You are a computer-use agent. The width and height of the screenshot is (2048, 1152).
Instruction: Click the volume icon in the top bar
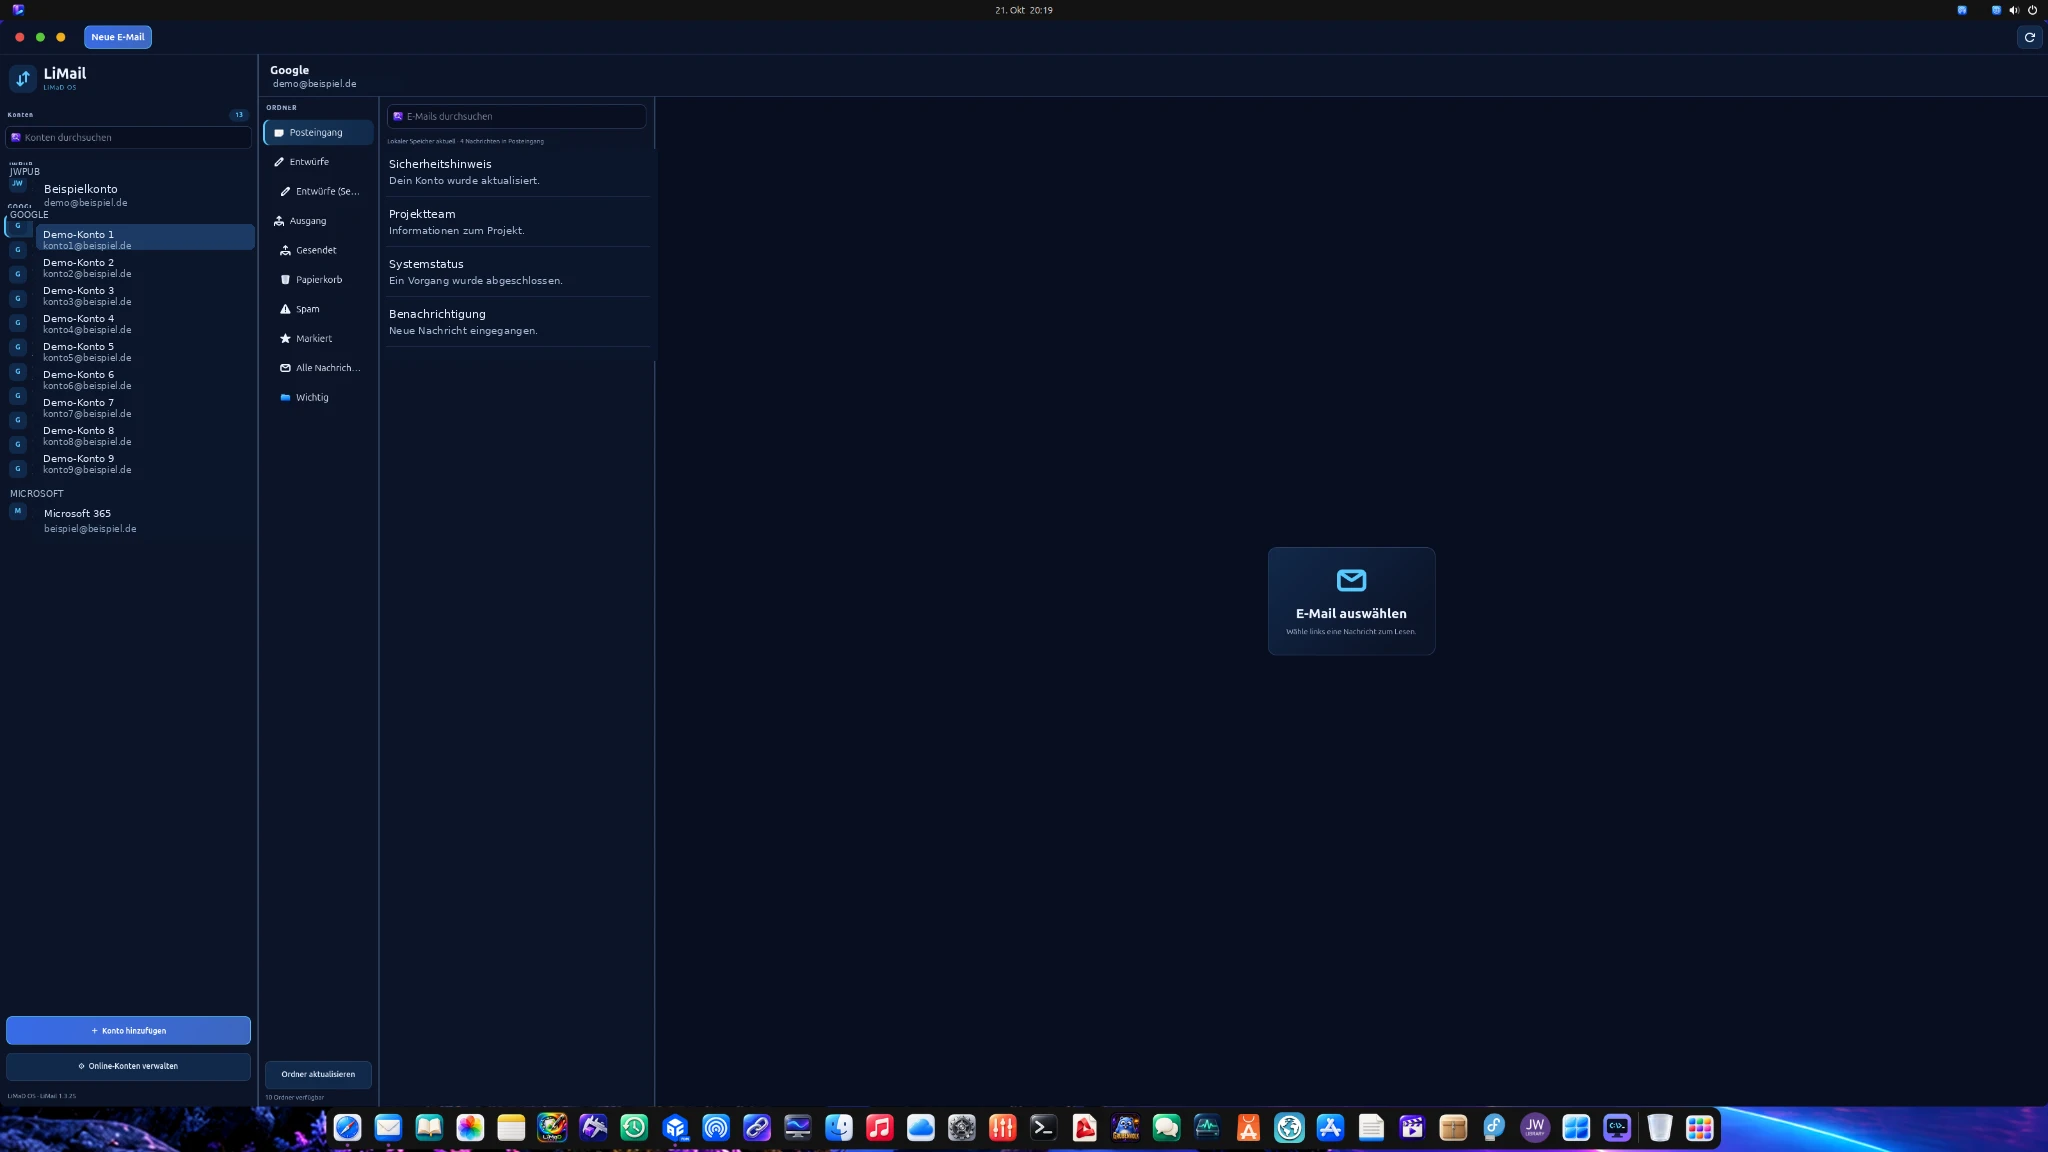[2014, 10]
